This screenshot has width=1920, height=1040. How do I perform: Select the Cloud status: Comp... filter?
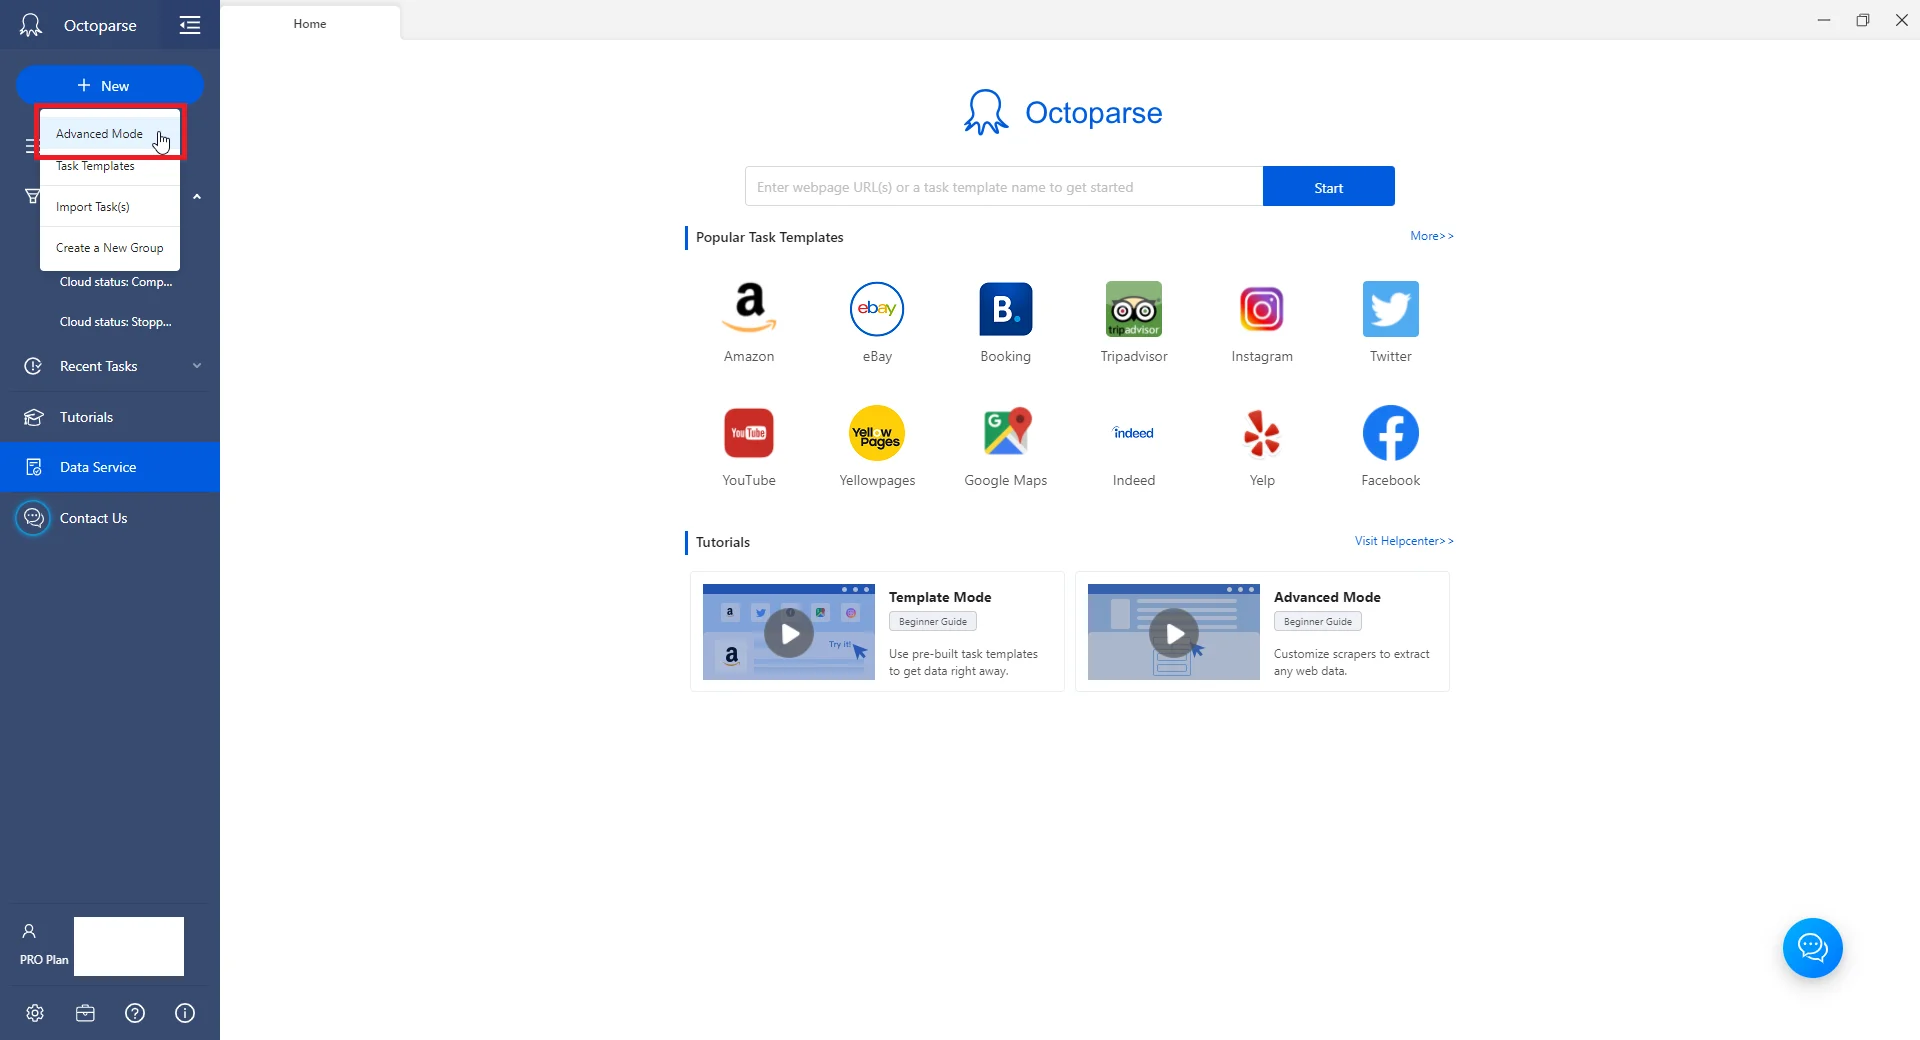pyautogui.click(x=116, y=282)
